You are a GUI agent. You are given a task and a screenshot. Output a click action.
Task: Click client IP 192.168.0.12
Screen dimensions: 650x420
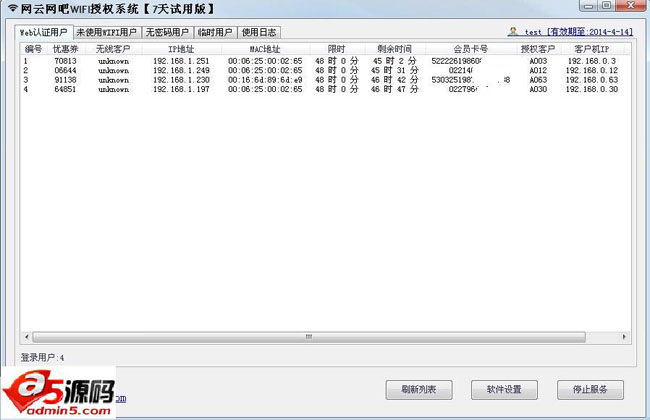coord(592,70)
